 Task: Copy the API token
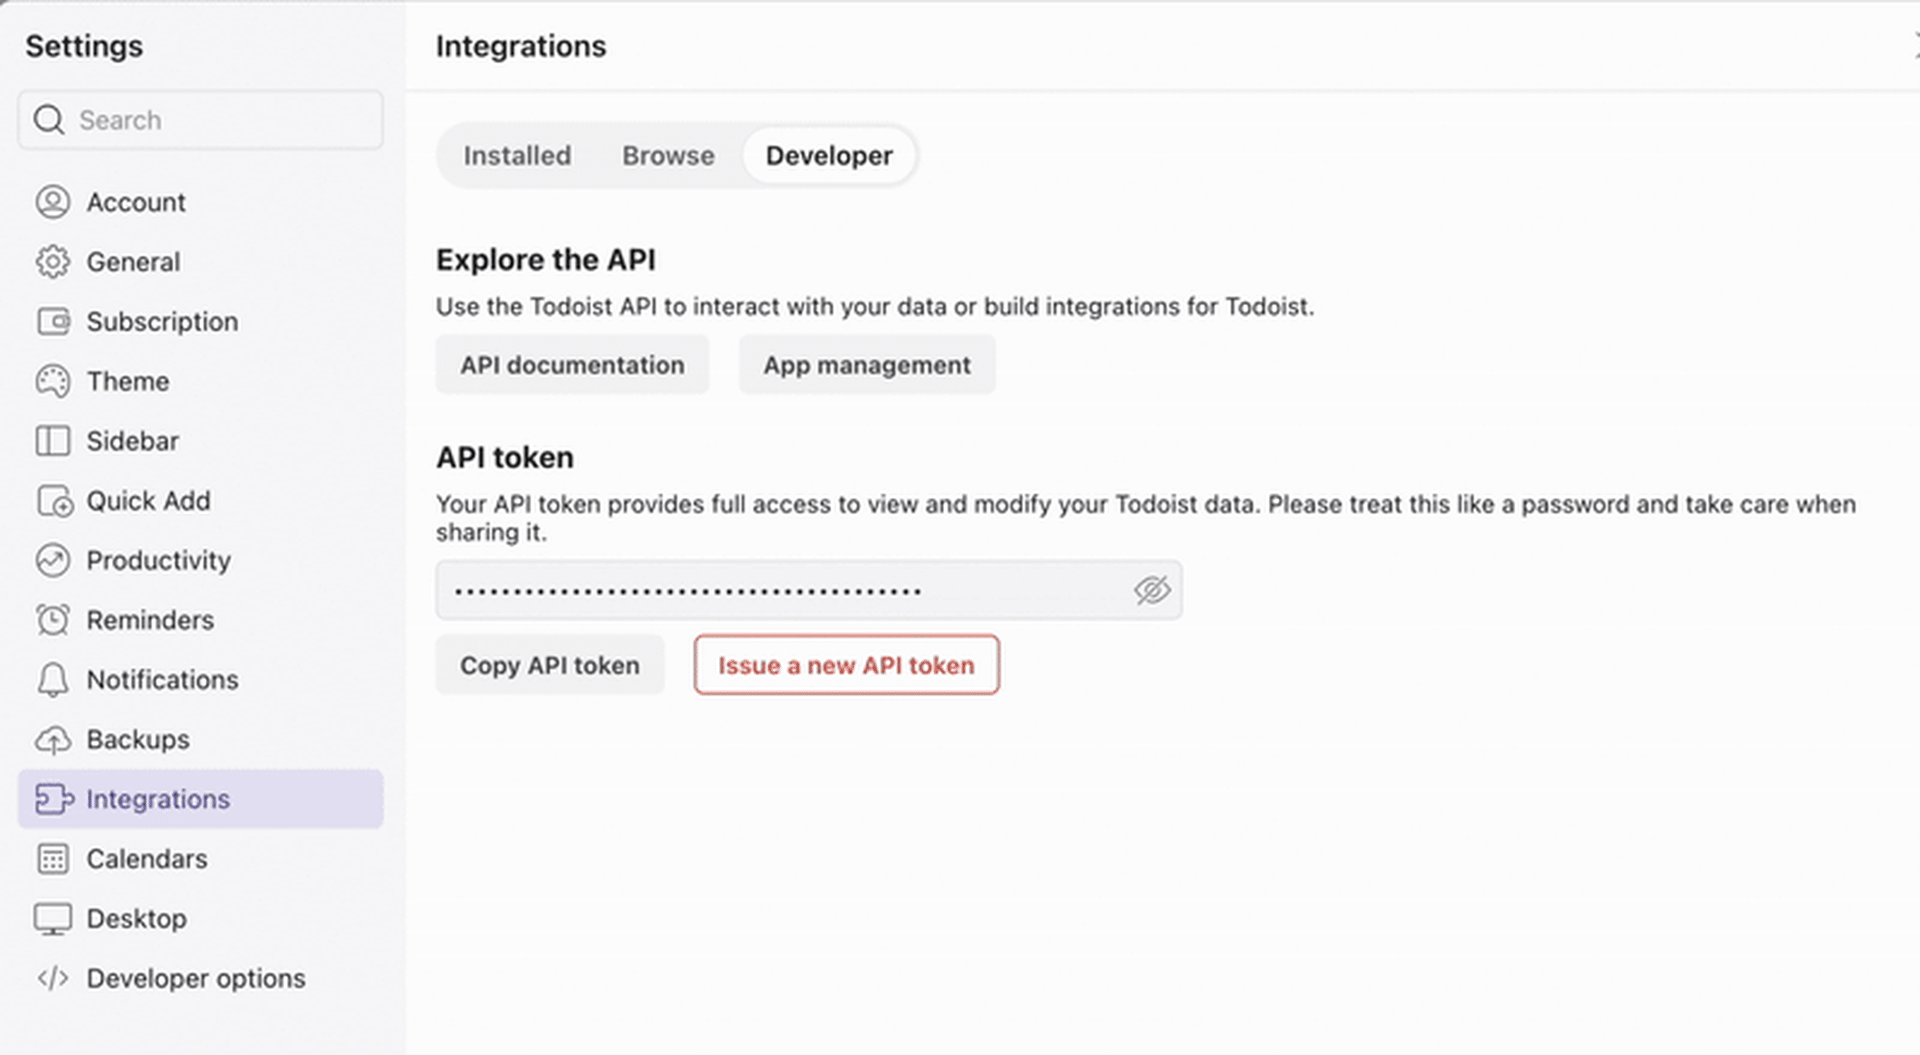pos(549,665)
